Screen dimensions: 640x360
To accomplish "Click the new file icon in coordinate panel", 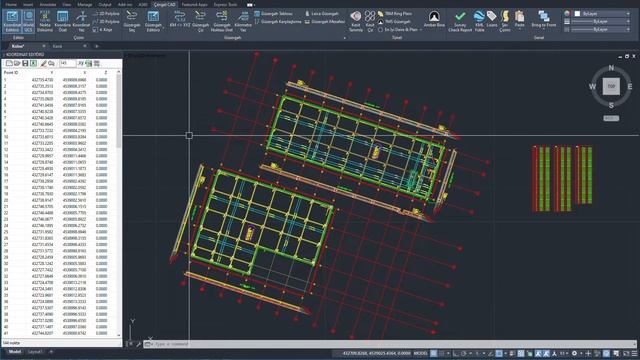I will tap(9, 63).
